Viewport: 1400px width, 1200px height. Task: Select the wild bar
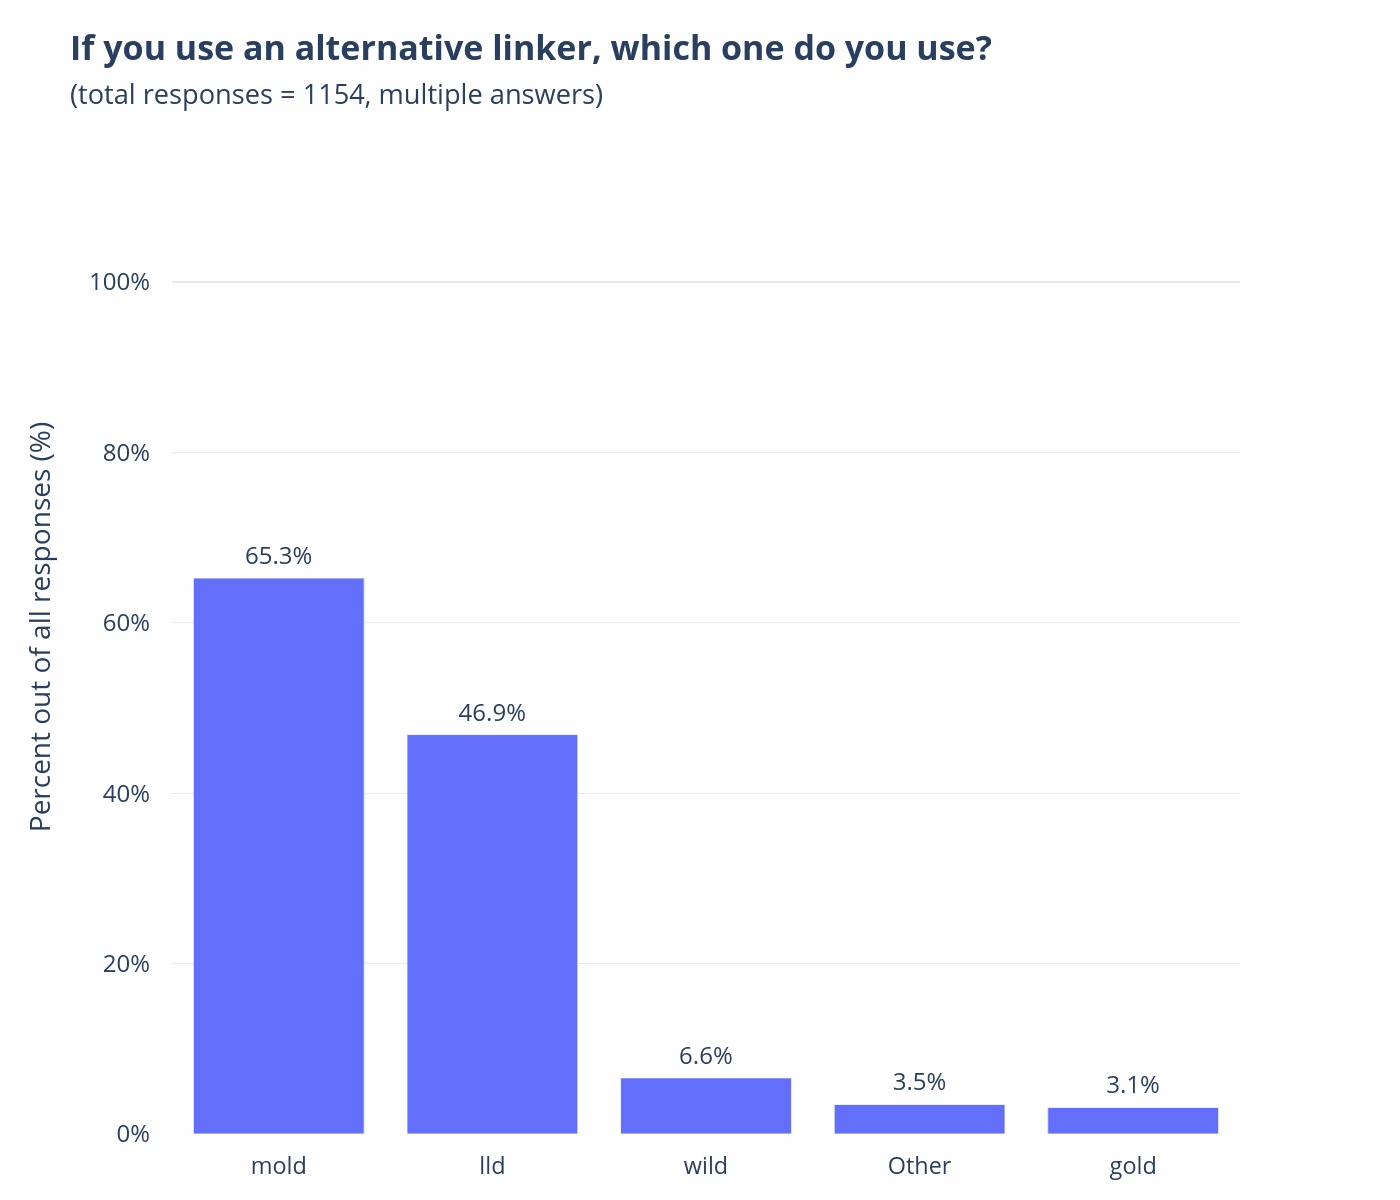pos(706,1105)
